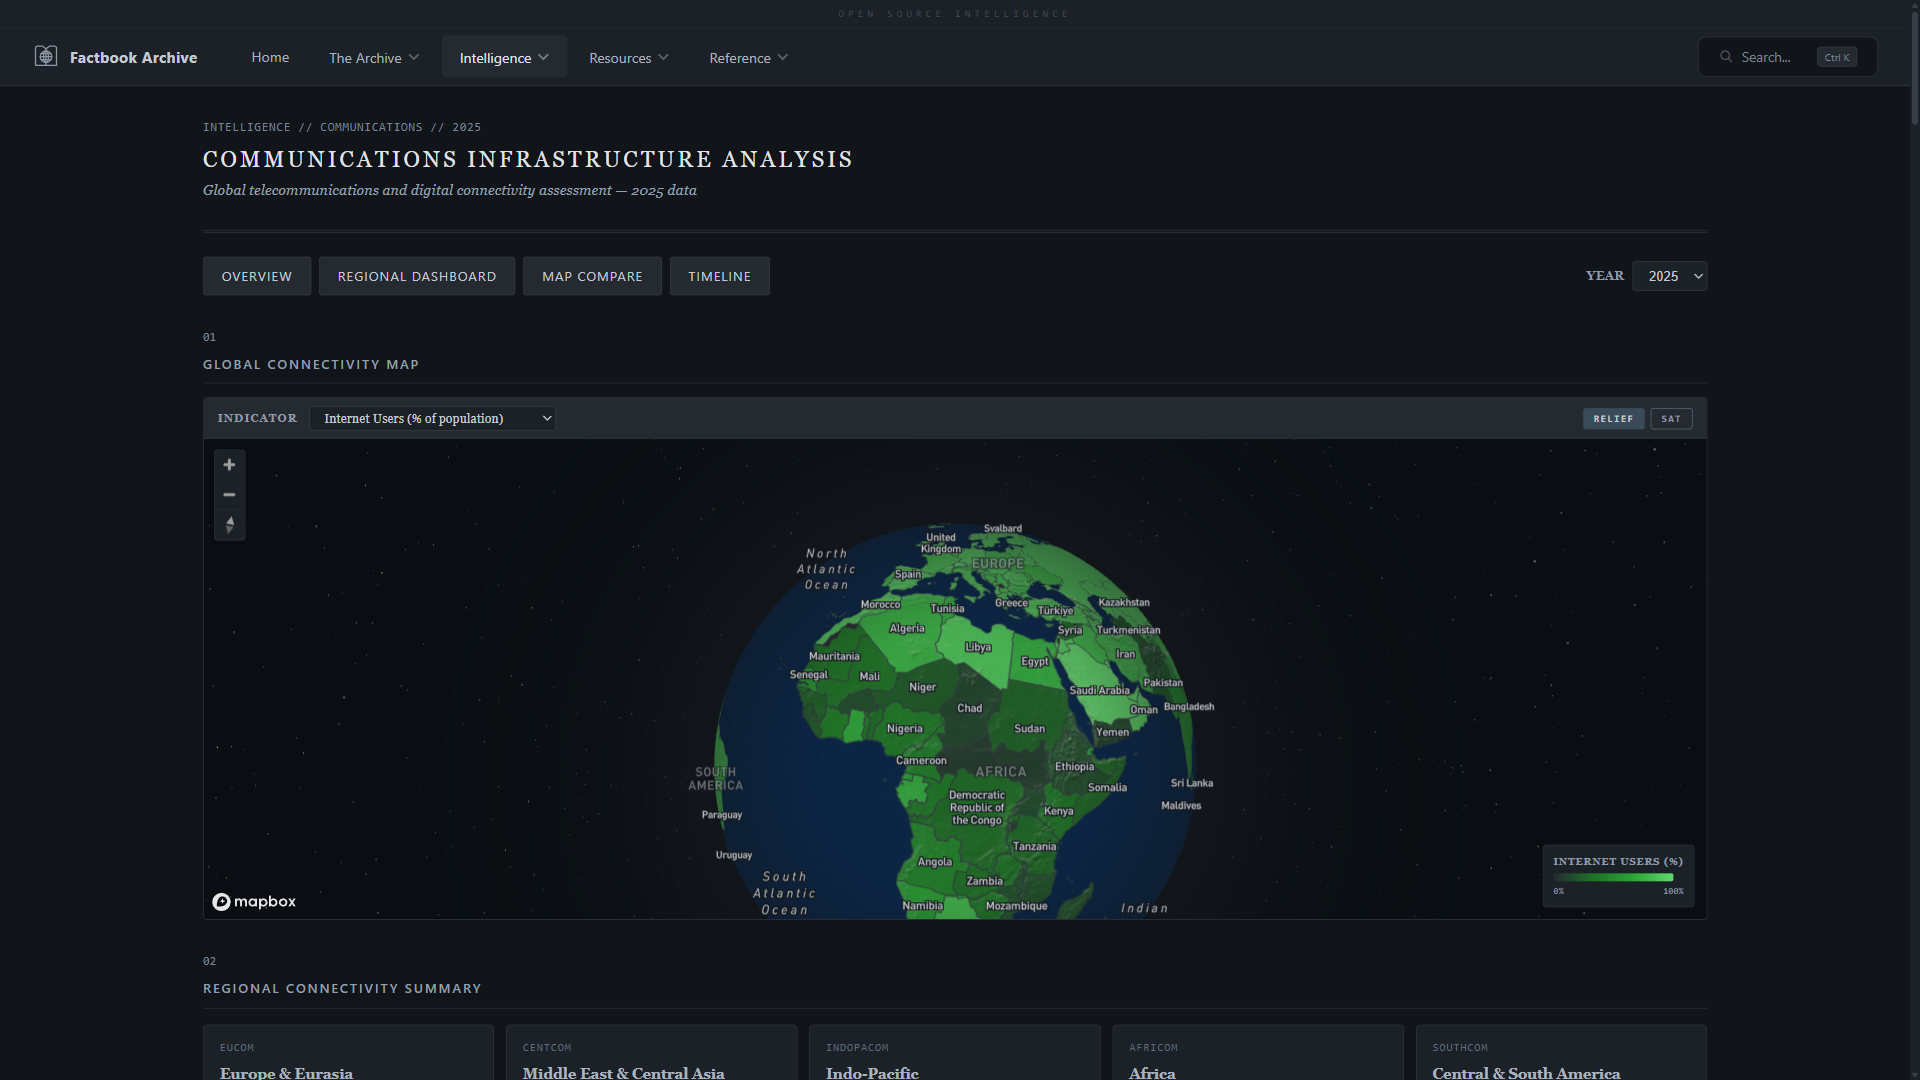Zoom out on the map
The image size is (1920, 1080).
point(229,495)
